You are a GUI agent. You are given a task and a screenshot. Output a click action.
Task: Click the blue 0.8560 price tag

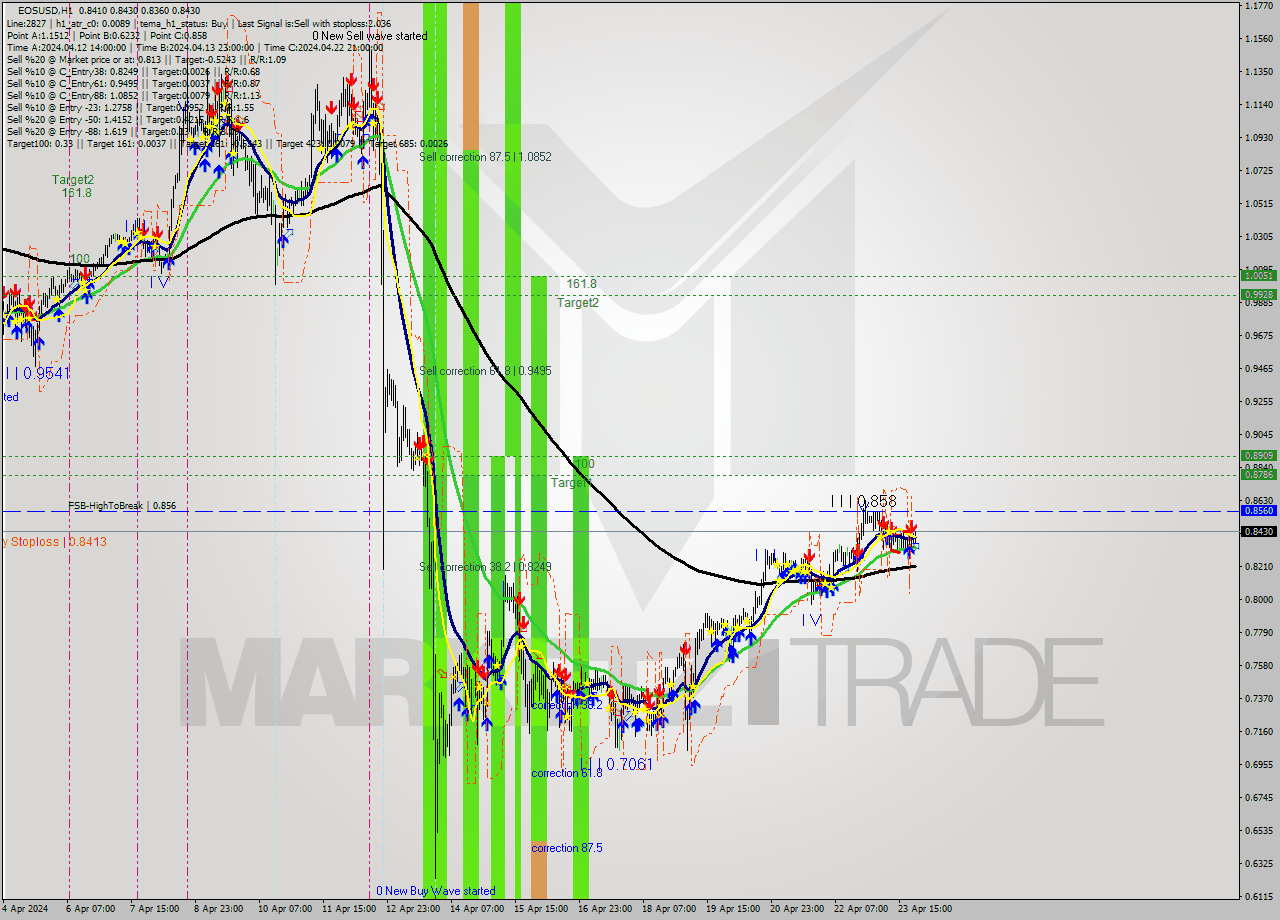pos(1258,510)
